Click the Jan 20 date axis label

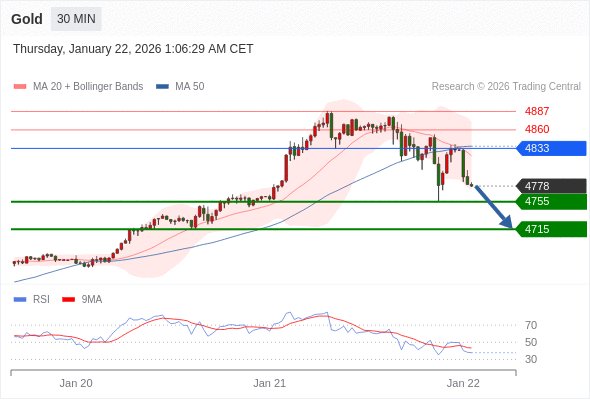76,383
